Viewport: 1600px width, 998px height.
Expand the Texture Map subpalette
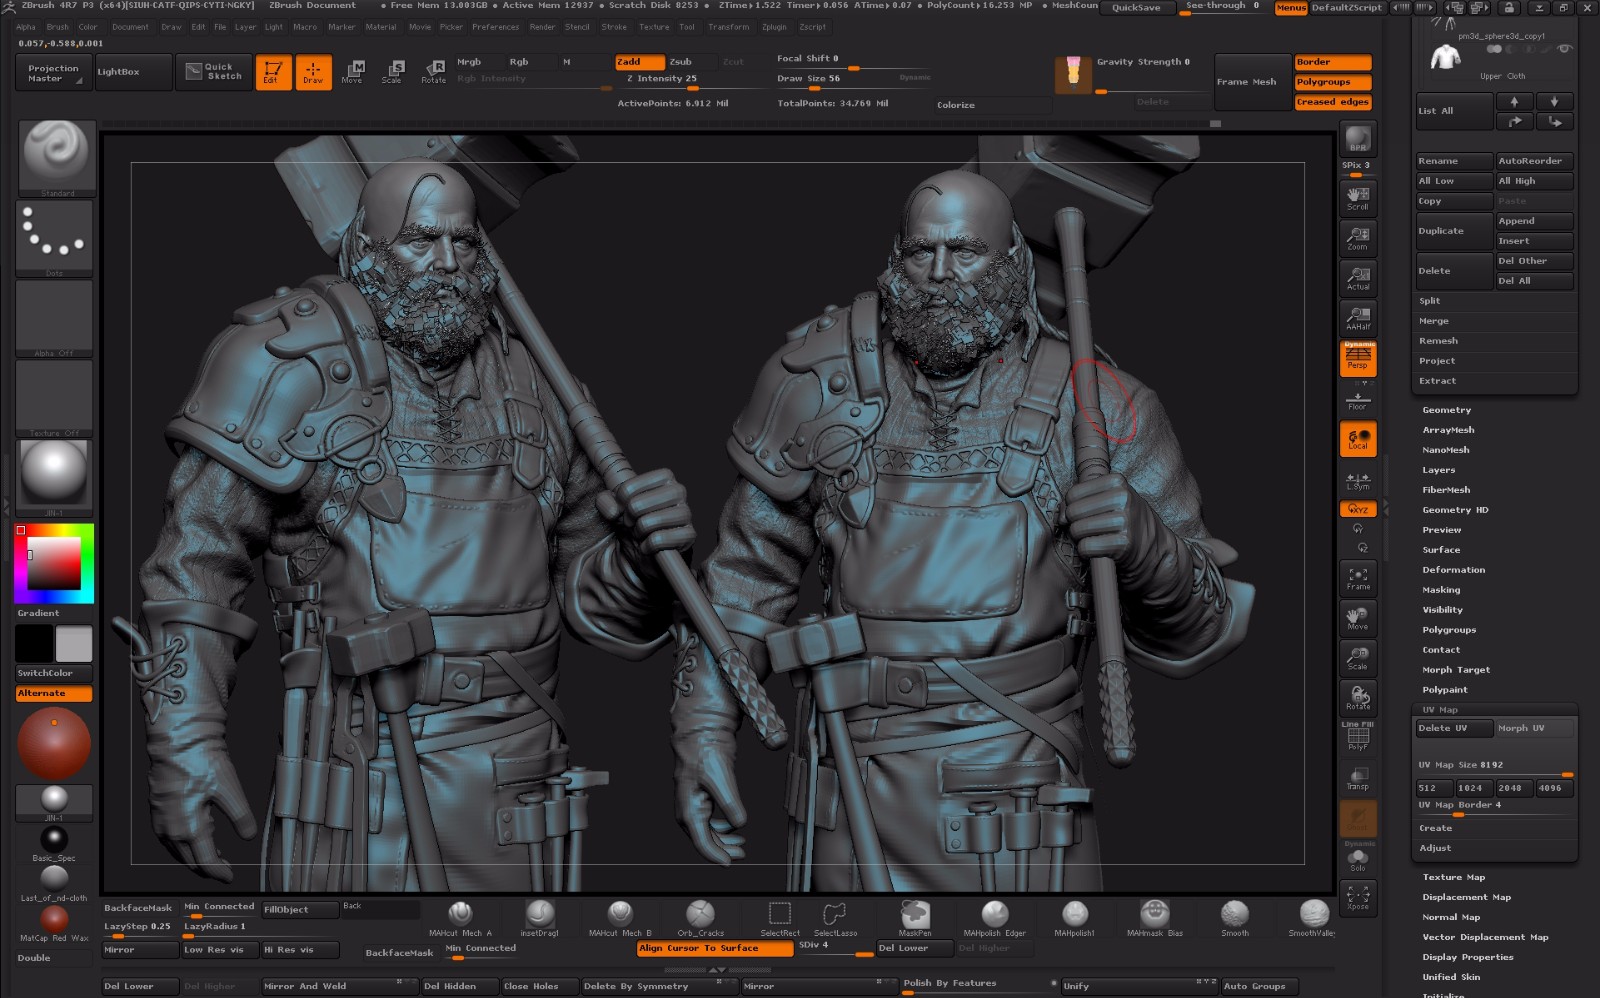pos(1454,877)
